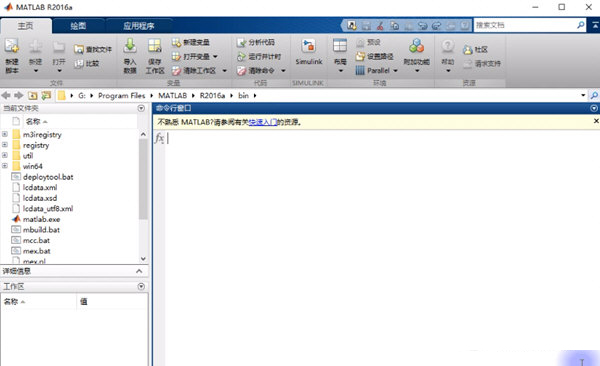Viewport: 600px width, 366px height.
Task: Expand the m3iregistry folder
Action: coord(5,134)
